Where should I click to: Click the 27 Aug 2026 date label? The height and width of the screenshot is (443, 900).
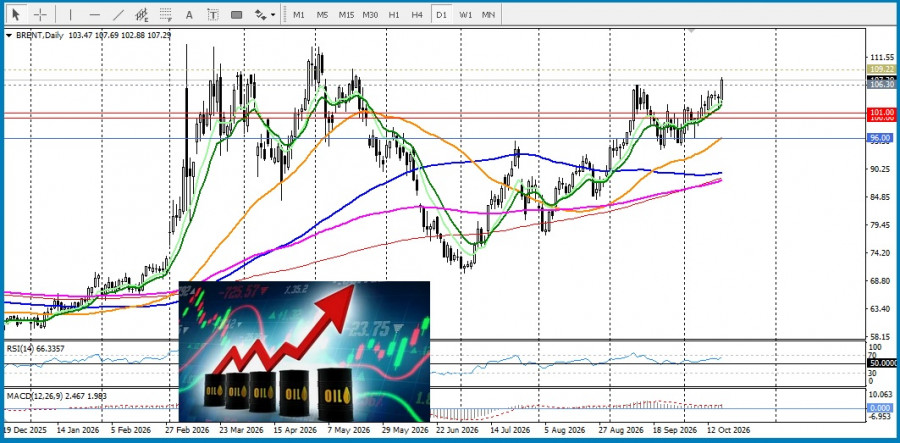619,430
